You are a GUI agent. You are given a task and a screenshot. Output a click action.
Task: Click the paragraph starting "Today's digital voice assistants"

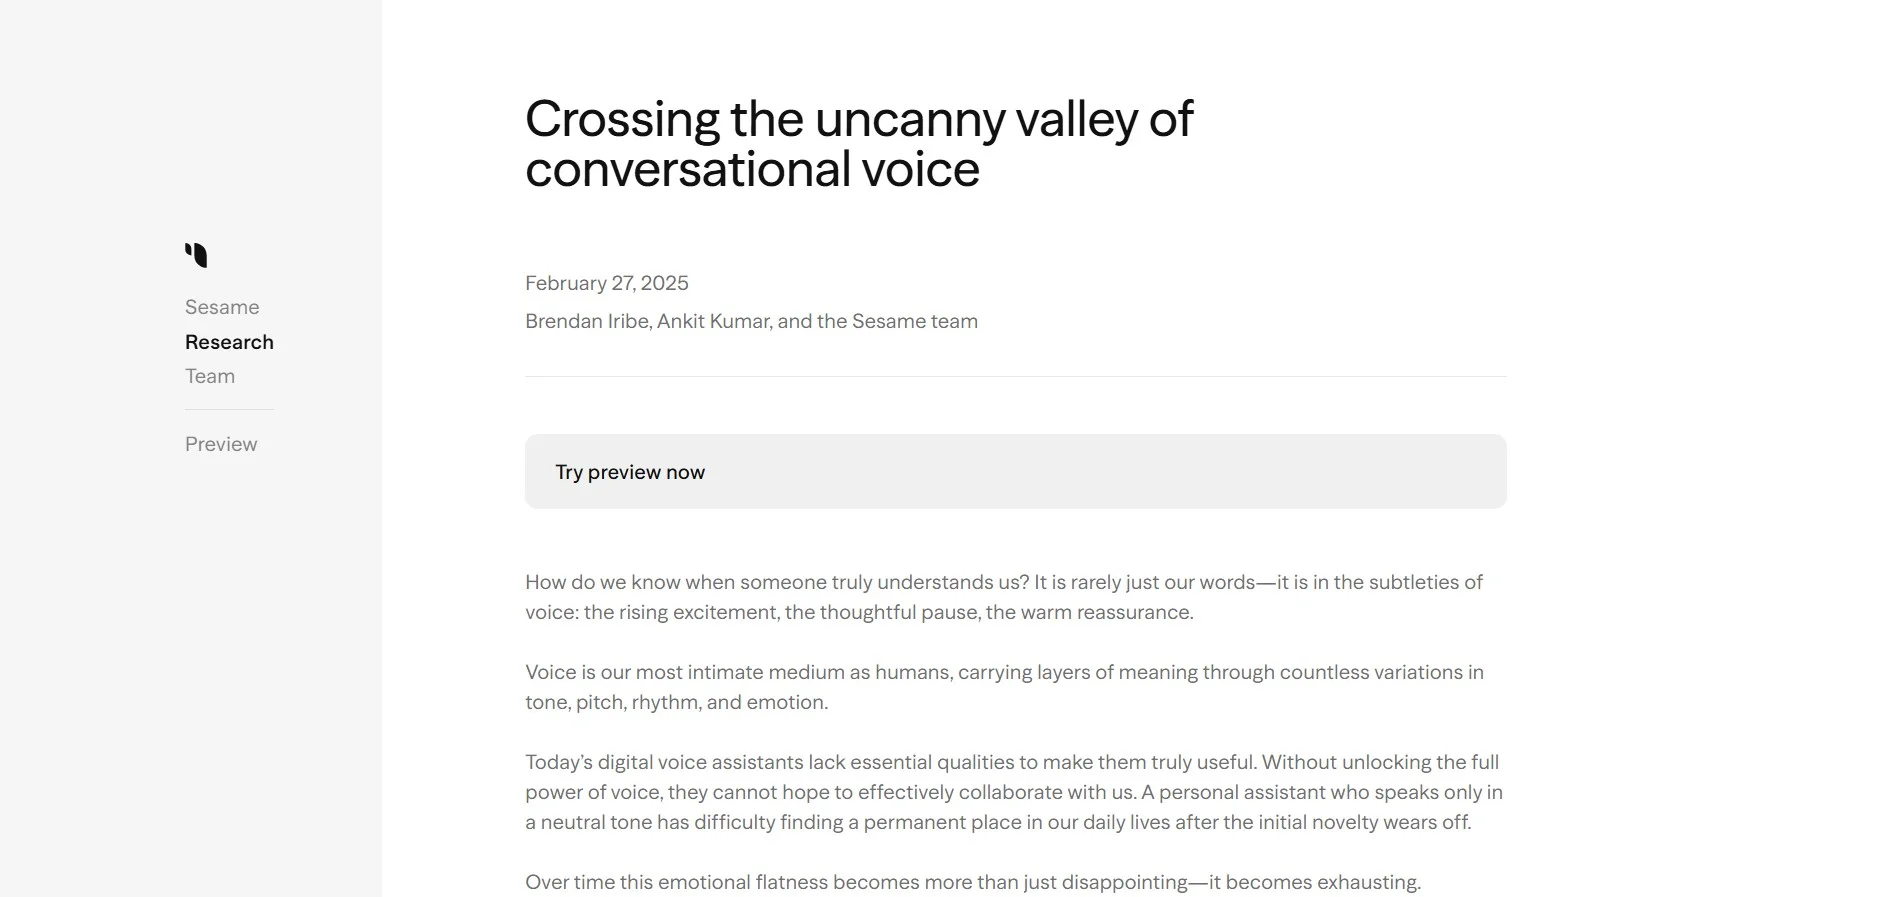pos(1013,792)
